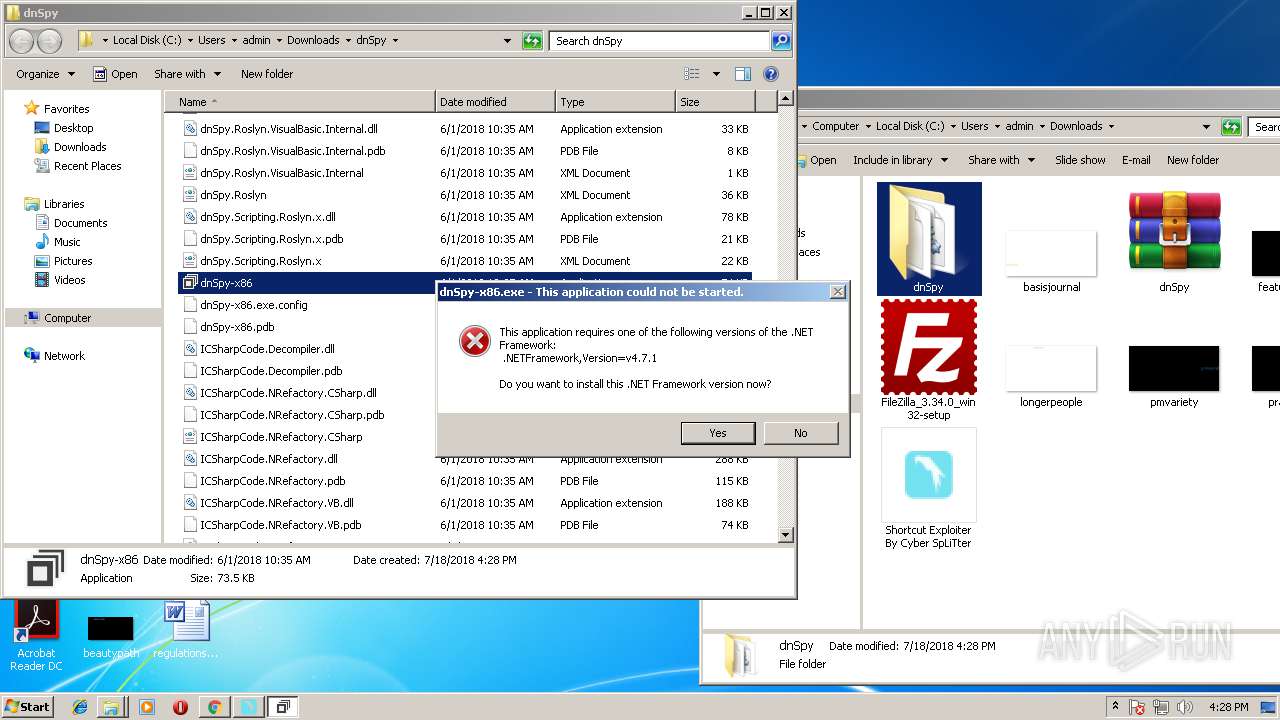The width and height of the screenshot is (1280, 720).
Task: Open the Pictures library
Action: tap(73, 261)
